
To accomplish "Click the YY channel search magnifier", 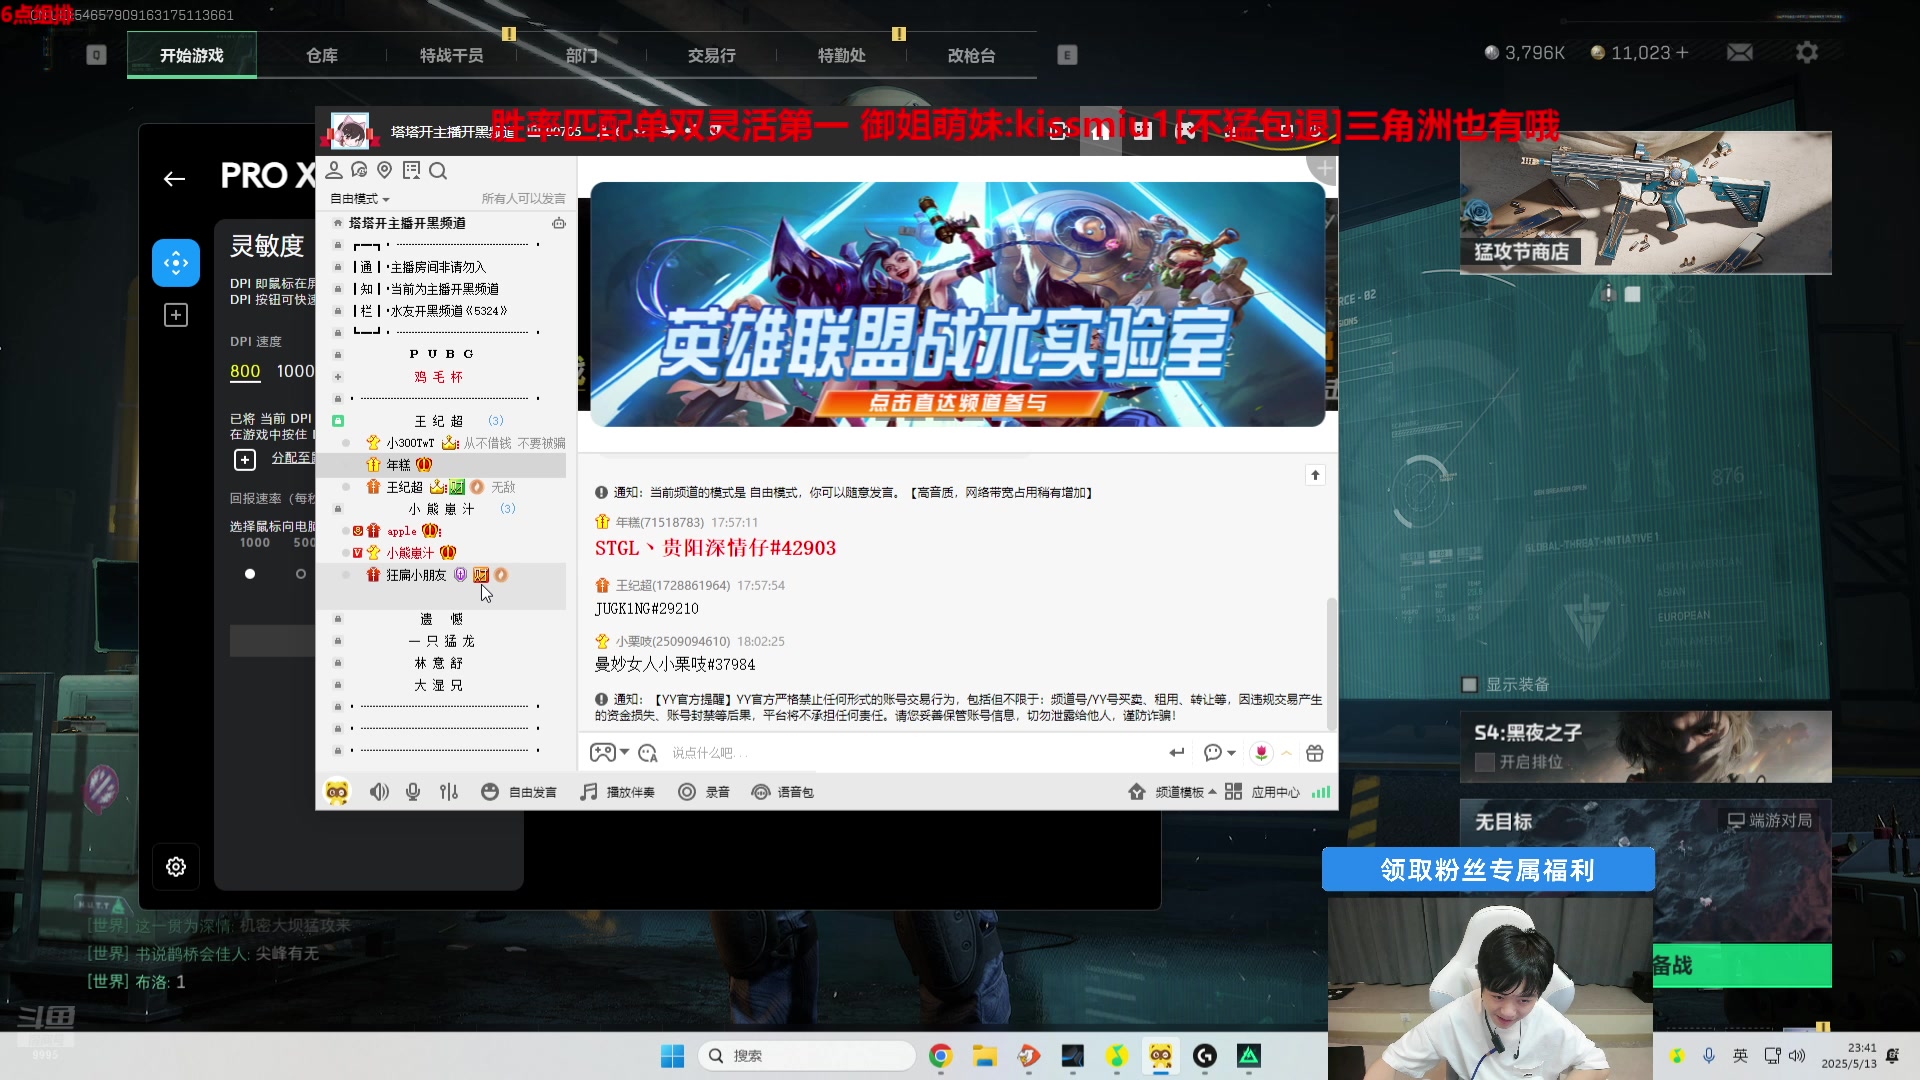I will click(438, 171).
